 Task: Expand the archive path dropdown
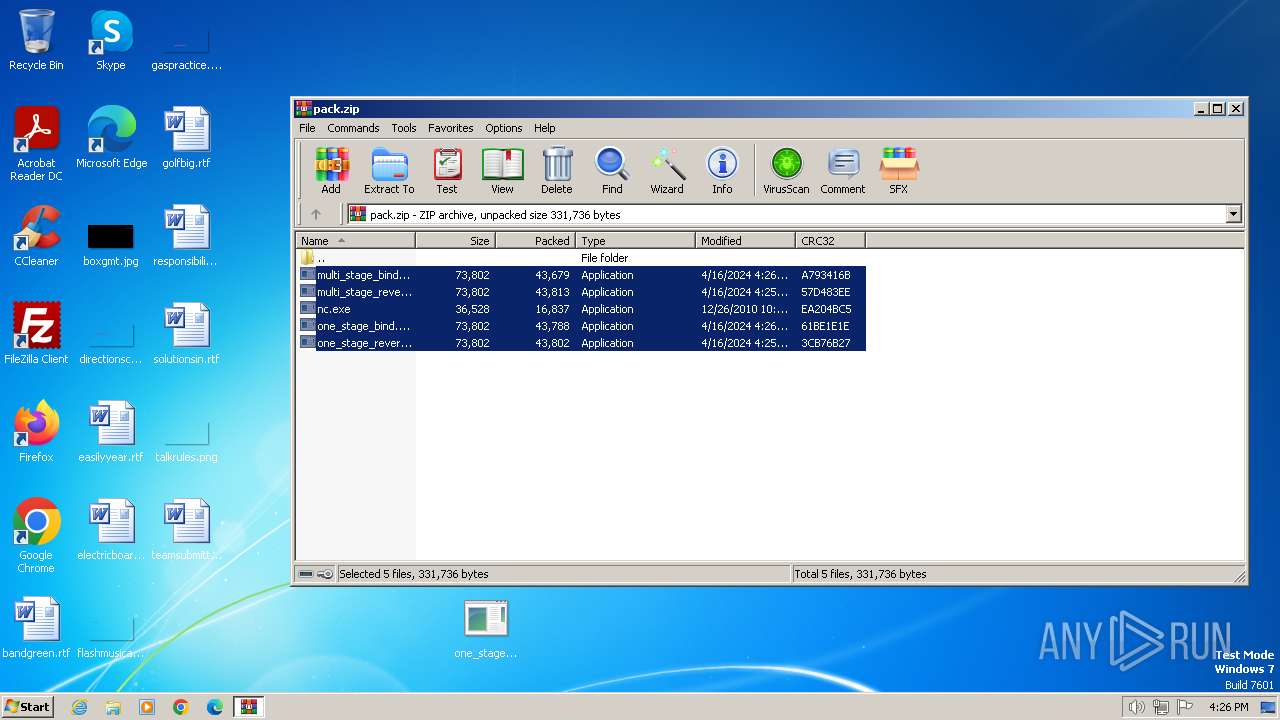pyautogui.click(x=1233, y=214)
